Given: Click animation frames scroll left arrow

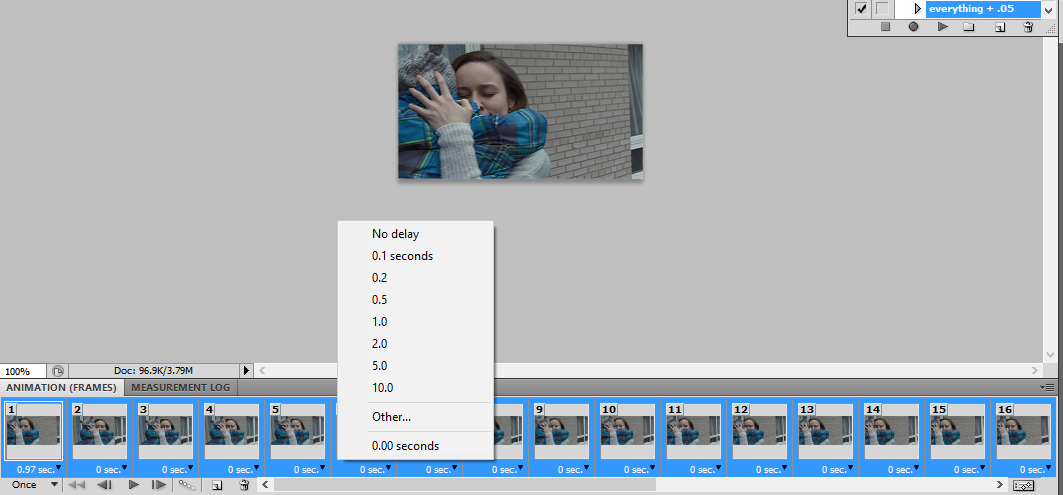Looking at the screenshot, I should point(266,485).
